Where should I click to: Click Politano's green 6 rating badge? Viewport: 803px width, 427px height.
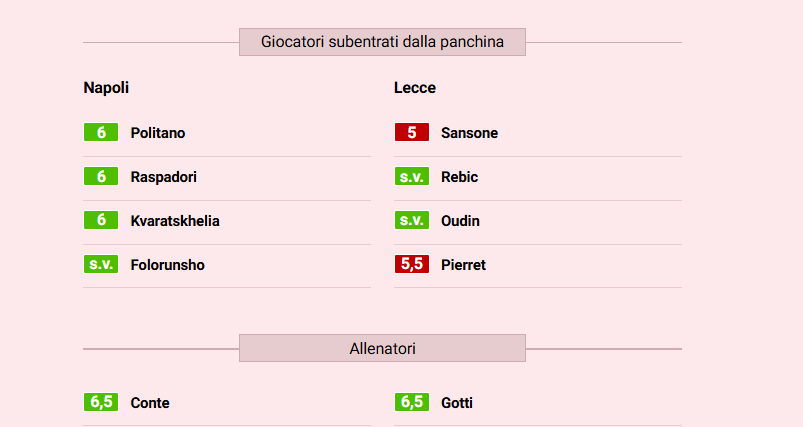coord(101,133)
